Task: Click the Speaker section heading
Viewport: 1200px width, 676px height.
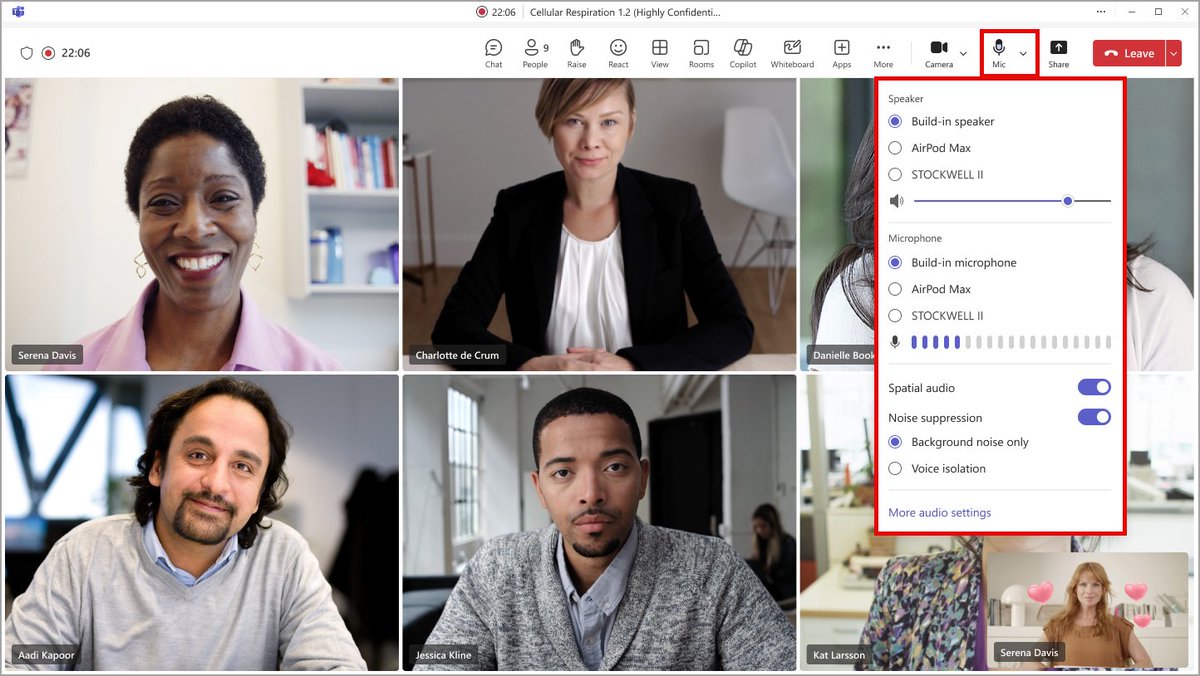Action: tap(906, 99)
